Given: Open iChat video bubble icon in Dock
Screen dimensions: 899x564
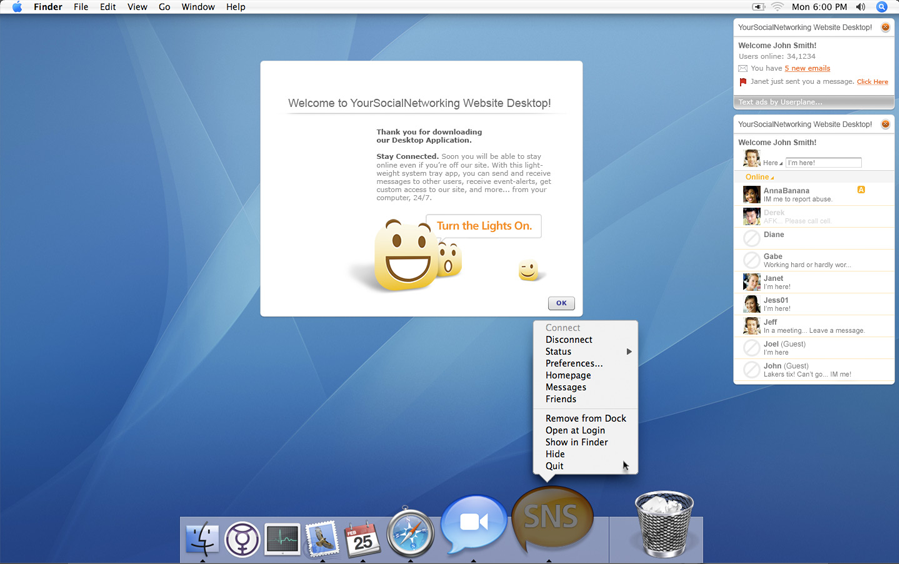Looking at the screenshot, I should [473, 523].
